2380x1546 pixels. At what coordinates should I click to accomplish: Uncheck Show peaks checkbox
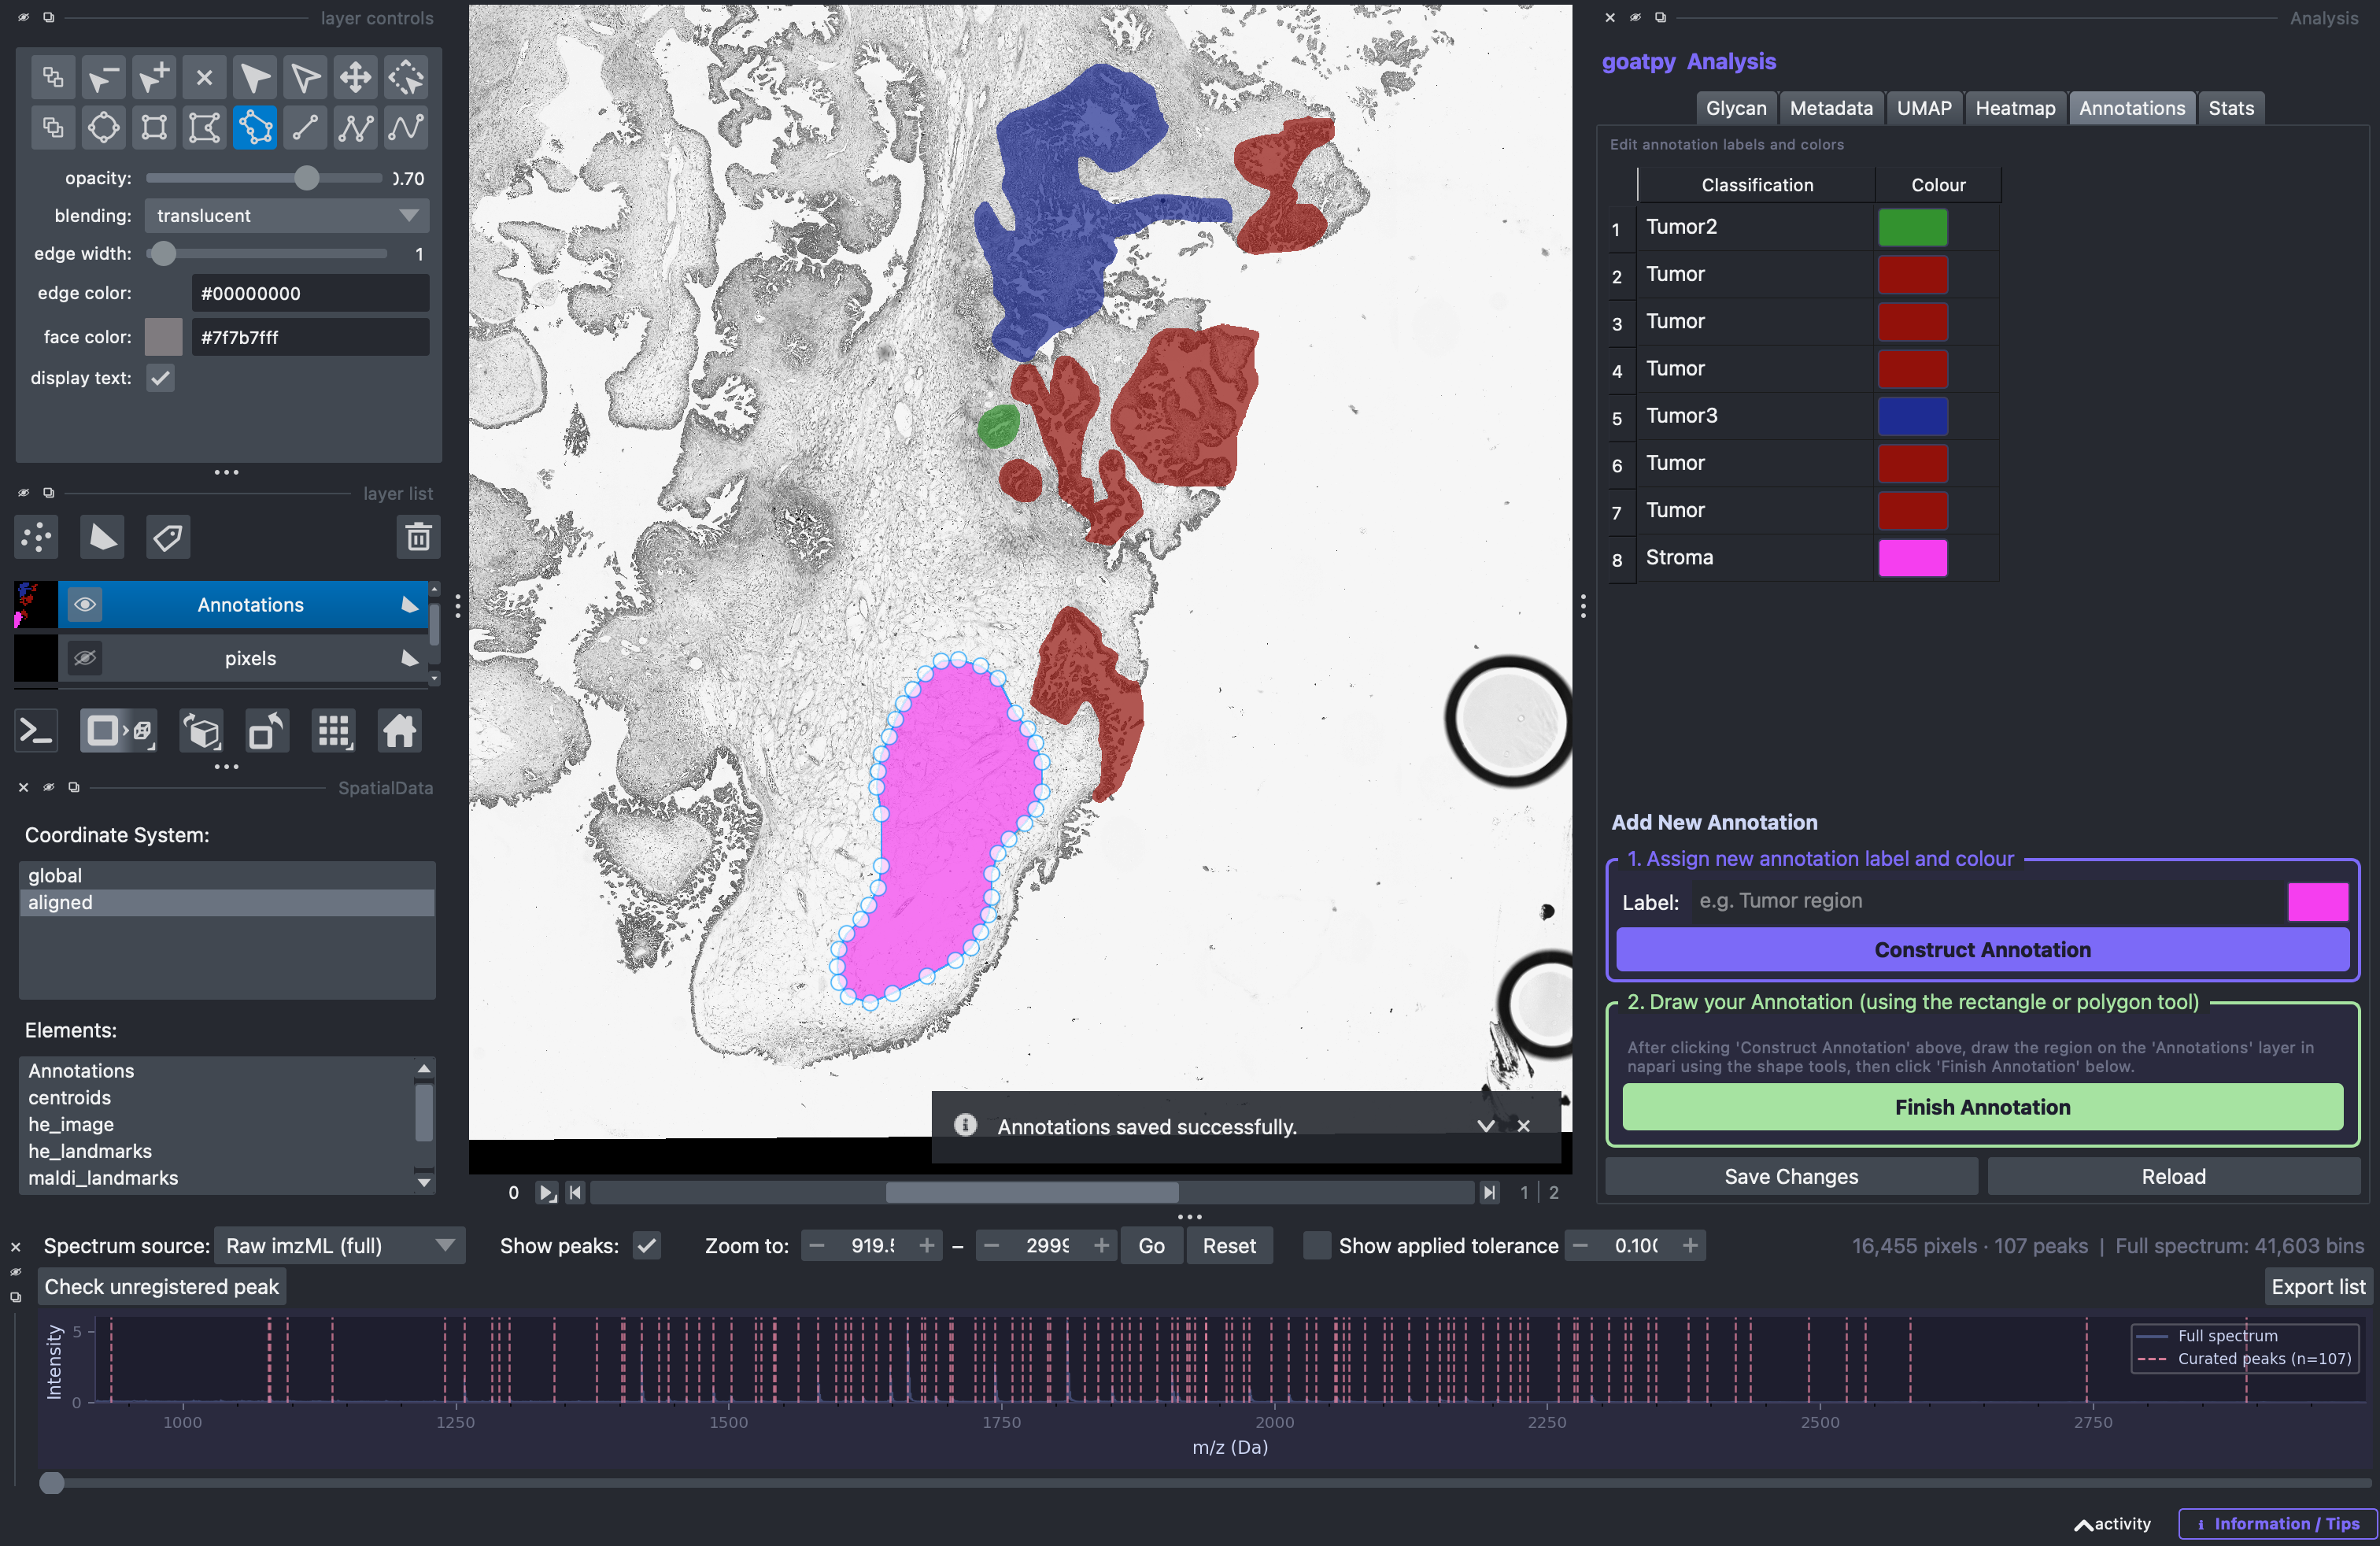(646, 1246)
